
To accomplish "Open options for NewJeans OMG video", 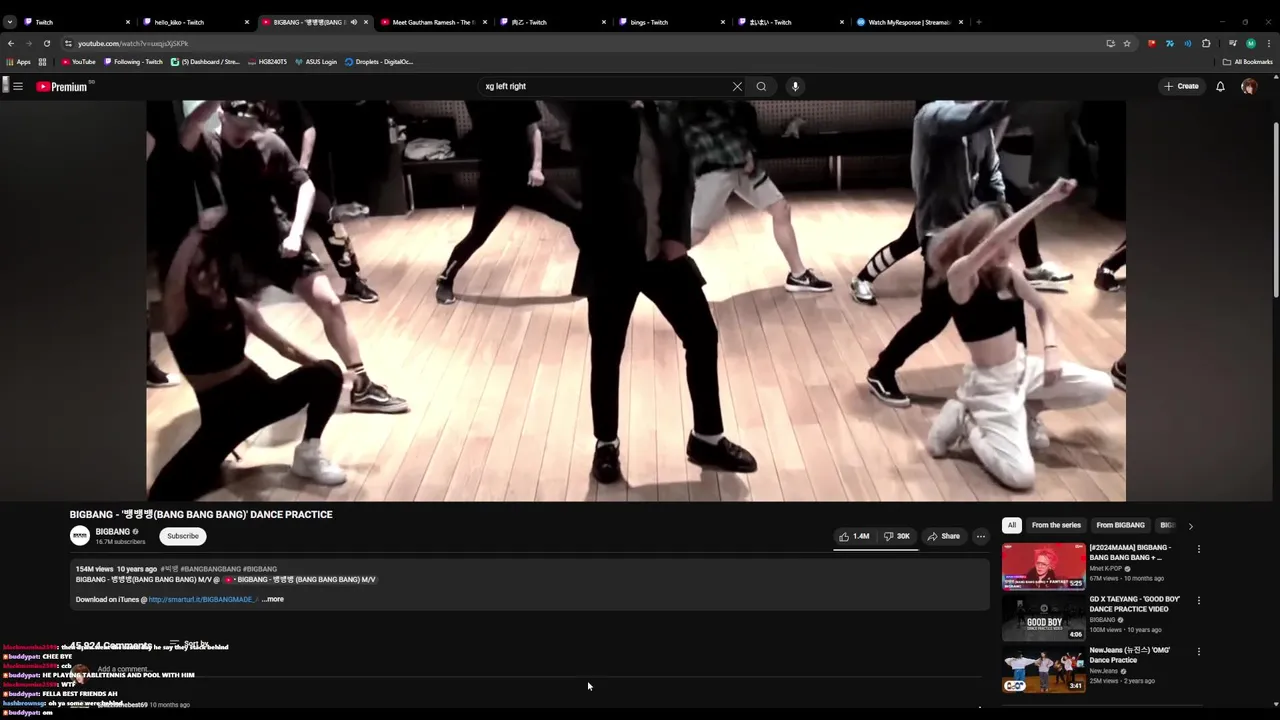I will pyautogui.click(x=1198, y=651).
